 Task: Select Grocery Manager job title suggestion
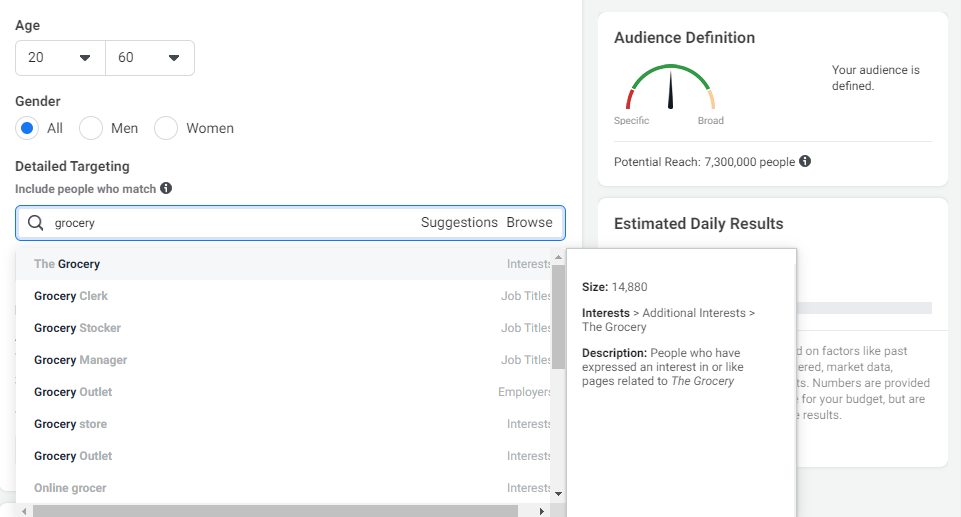pos(81,360)
